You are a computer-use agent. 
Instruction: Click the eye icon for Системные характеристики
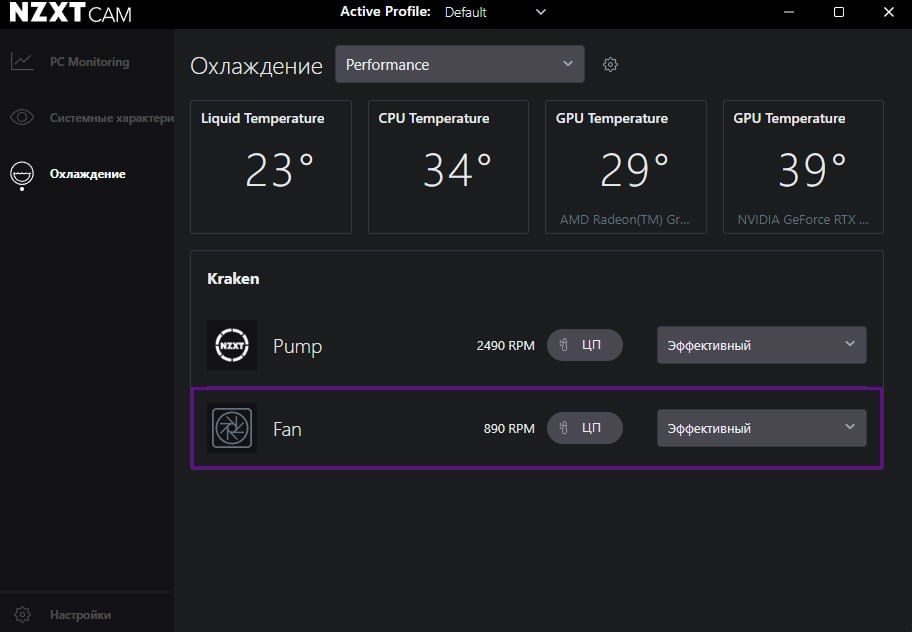(x=22, y=117)
